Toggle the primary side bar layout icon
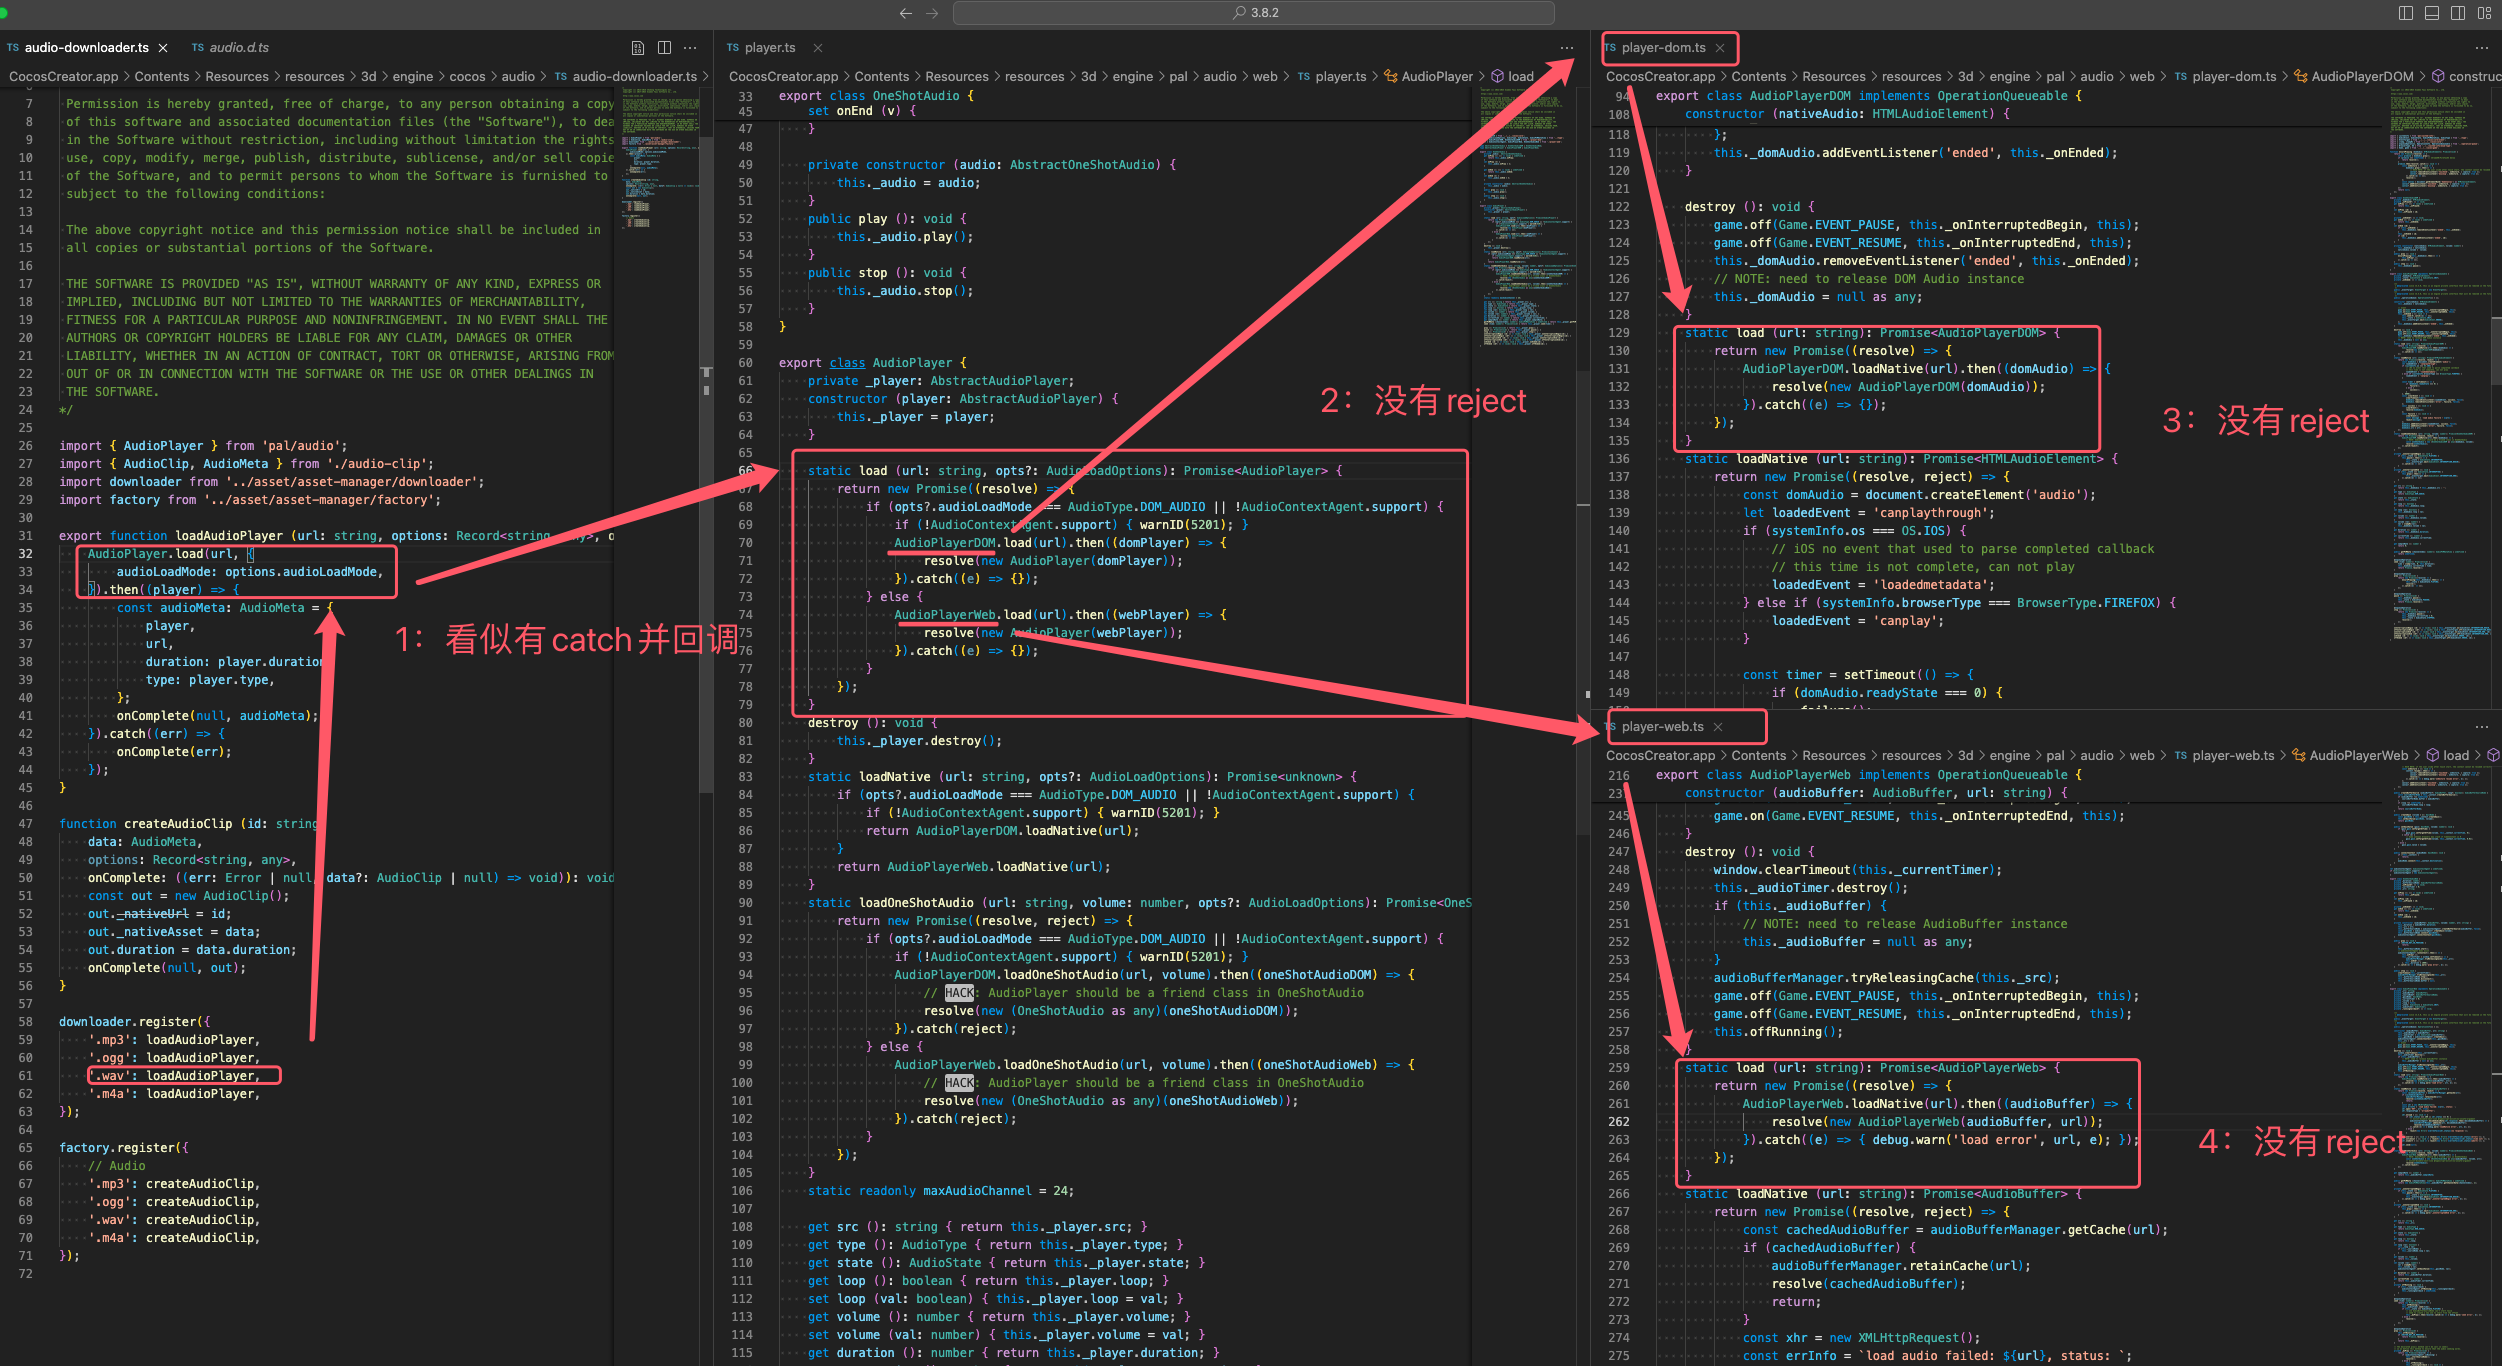 (2405, 13)
